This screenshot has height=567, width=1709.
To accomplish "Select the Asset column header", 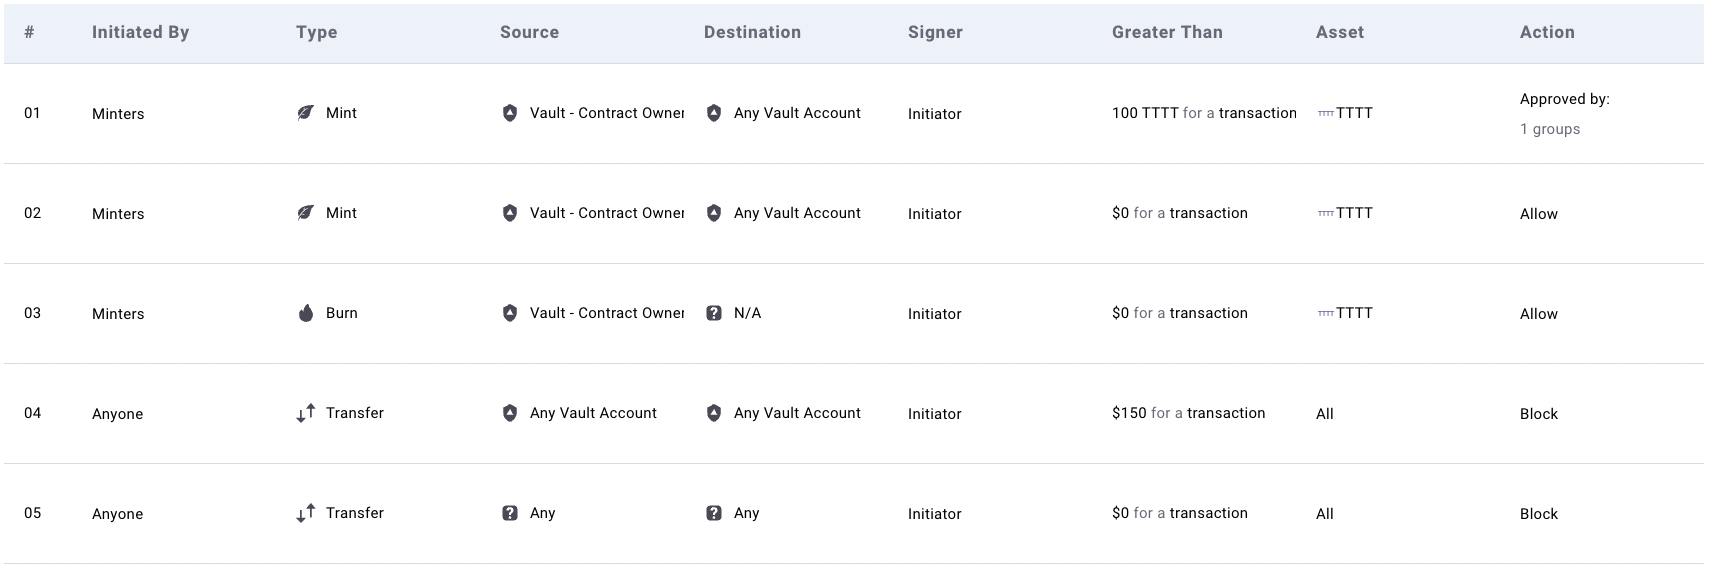I will (1340, 32).
